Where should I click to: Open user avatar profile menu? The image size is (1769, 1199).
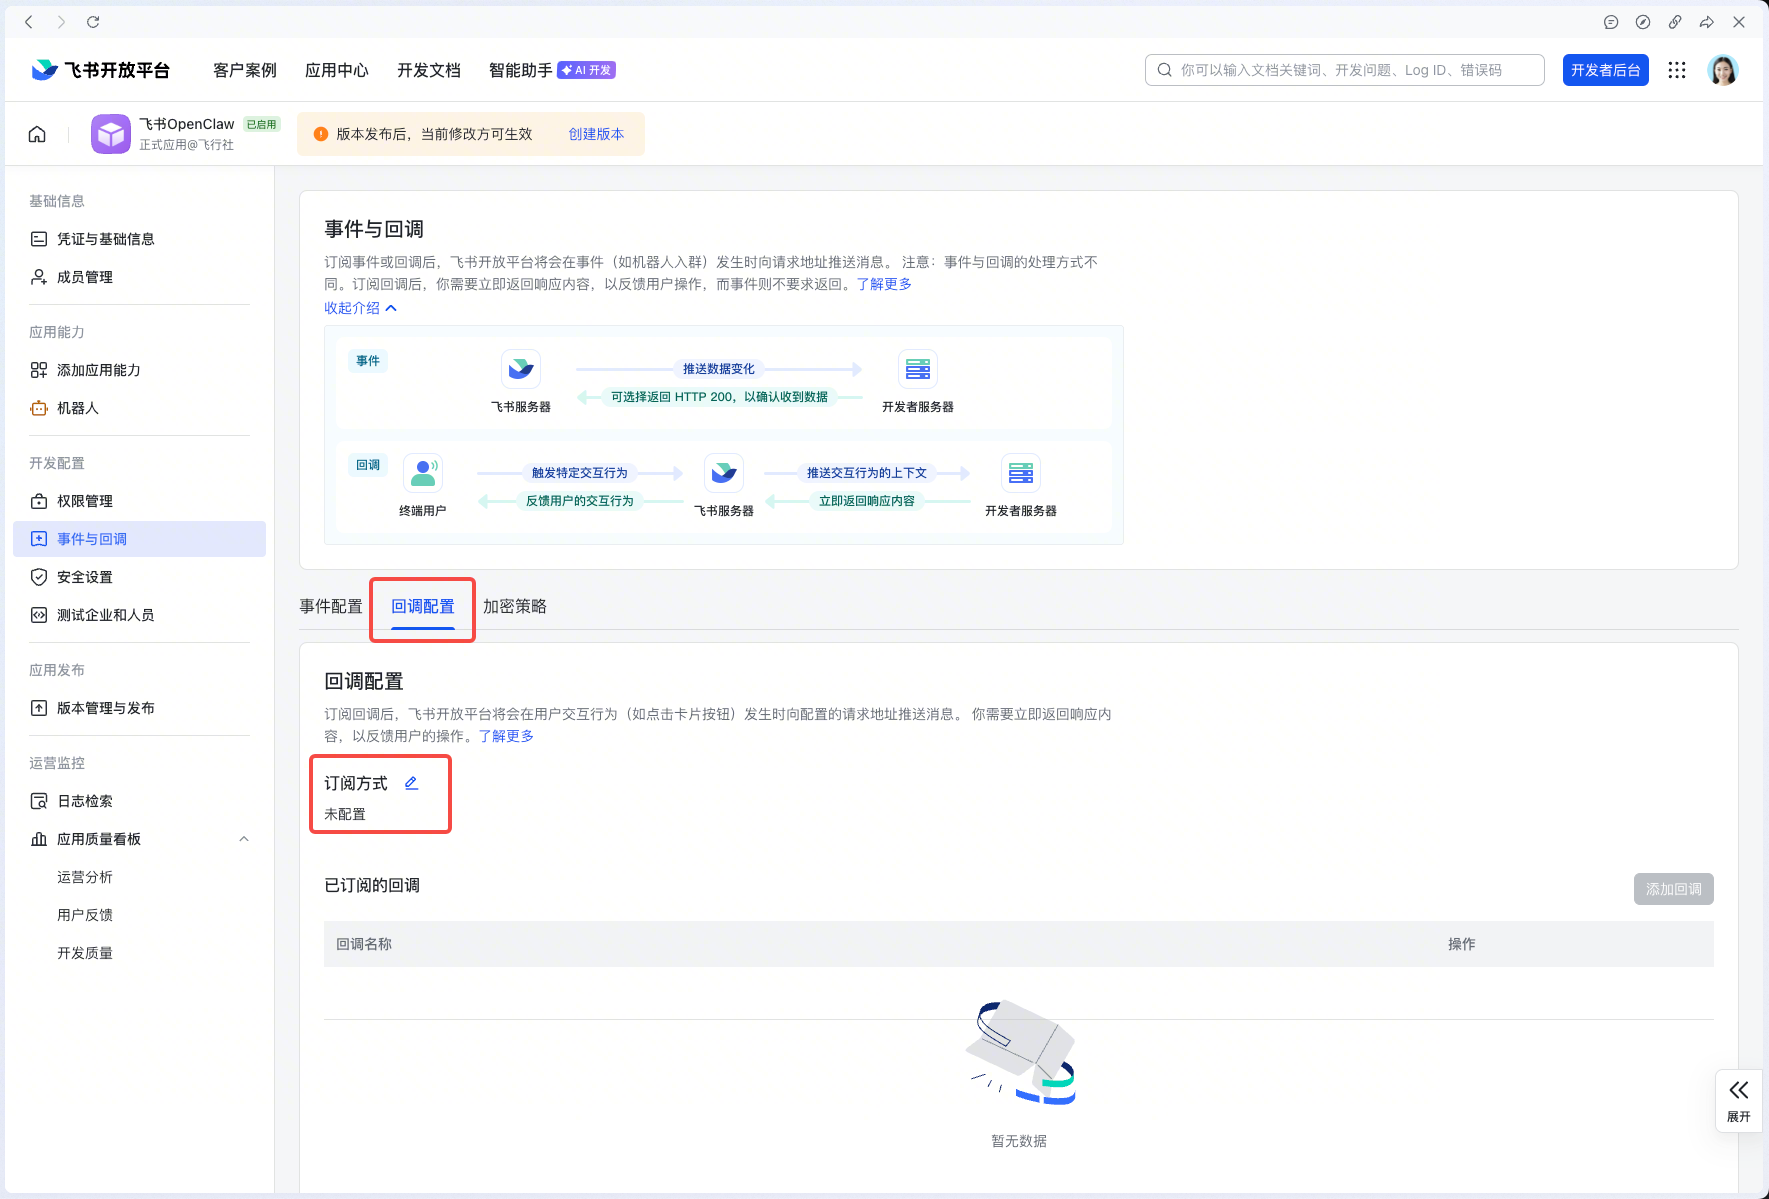(x=1723, y=70)
